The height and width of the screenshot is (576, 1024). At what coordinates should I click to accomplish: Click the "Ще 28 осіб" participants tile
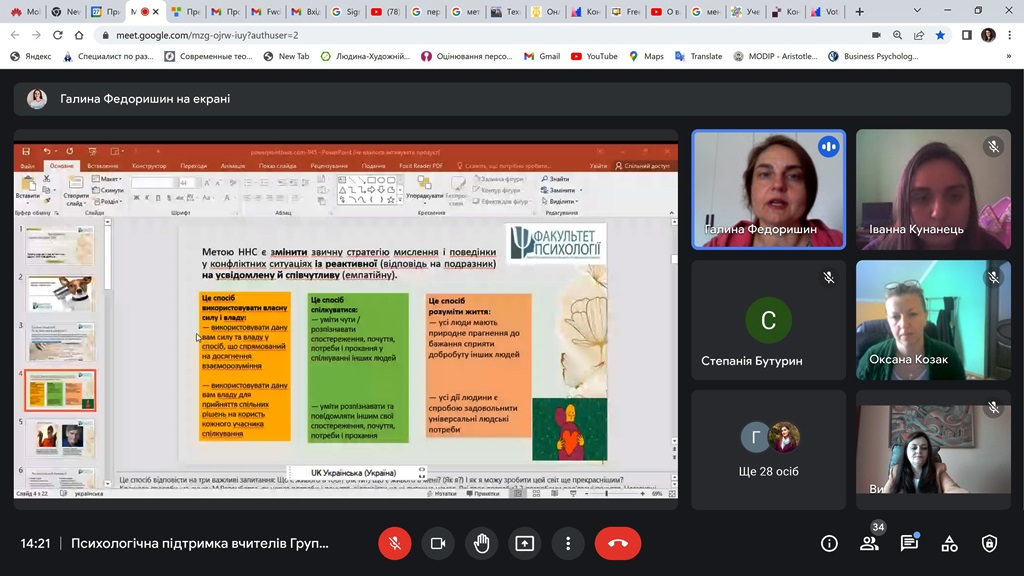(x=768, y=448)
